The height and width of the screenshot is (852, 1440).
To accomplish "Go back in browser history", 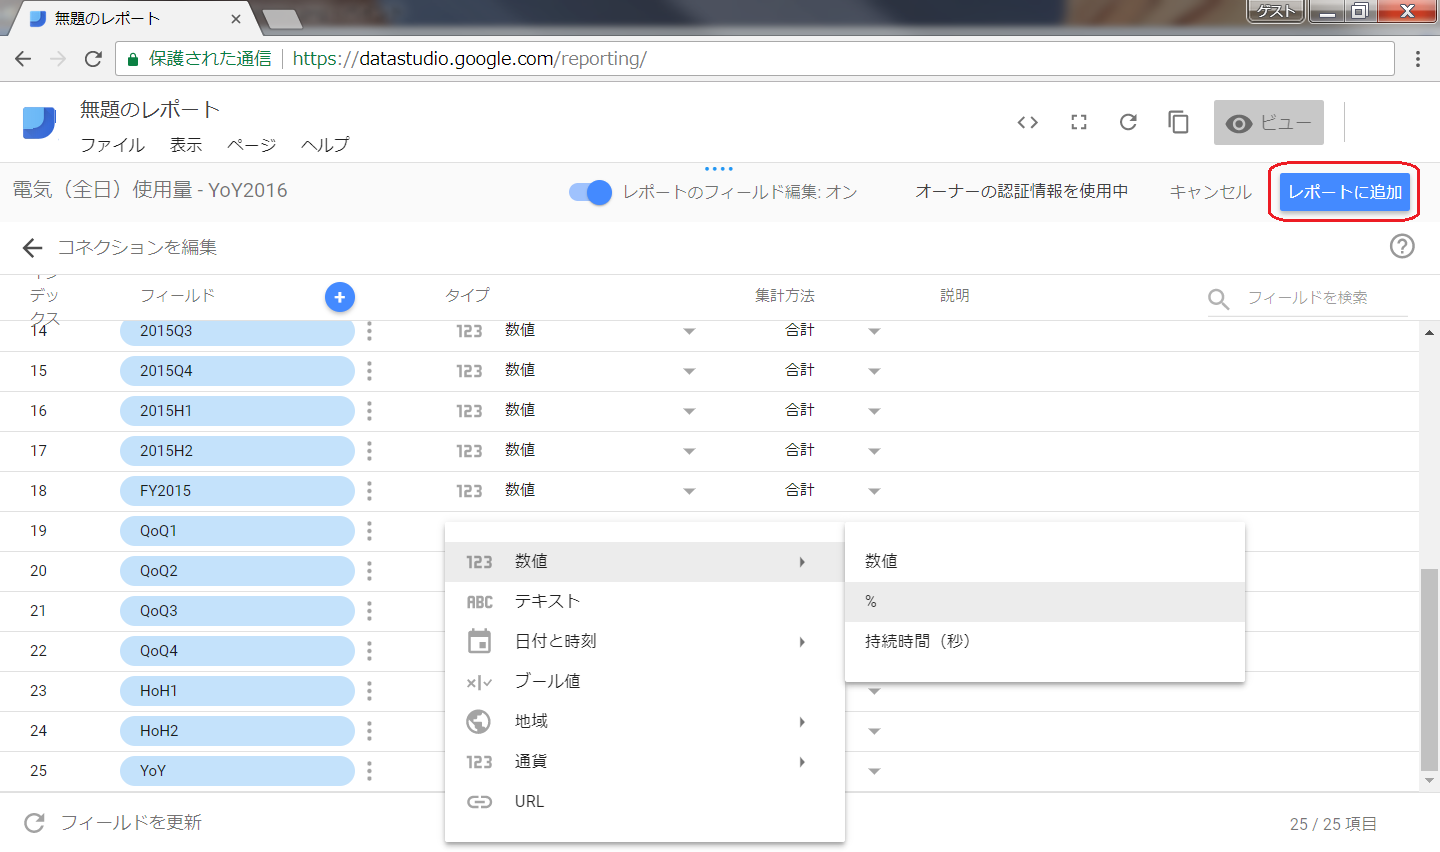I will click(23, 59).
